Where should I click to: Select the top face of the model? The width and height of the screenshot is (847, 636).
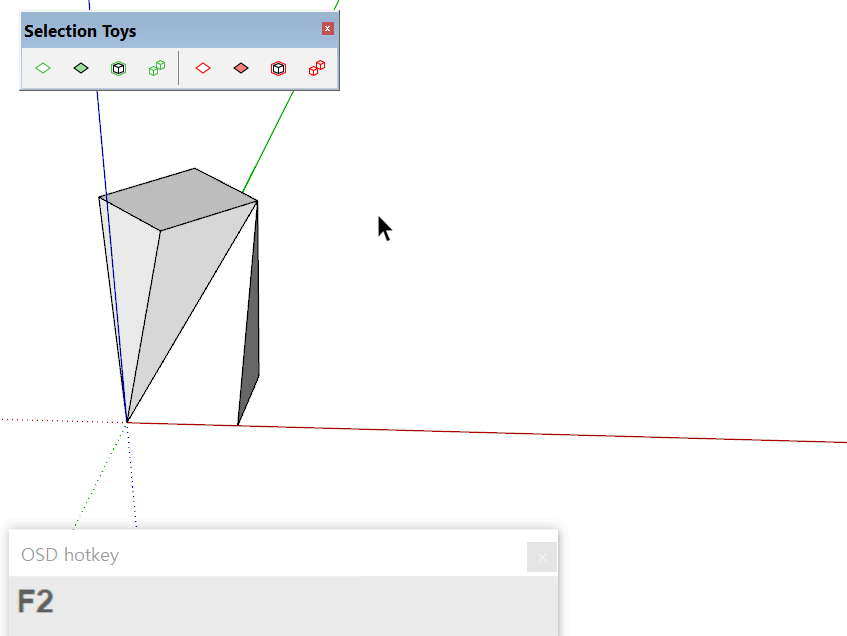[x=178, y=200]
